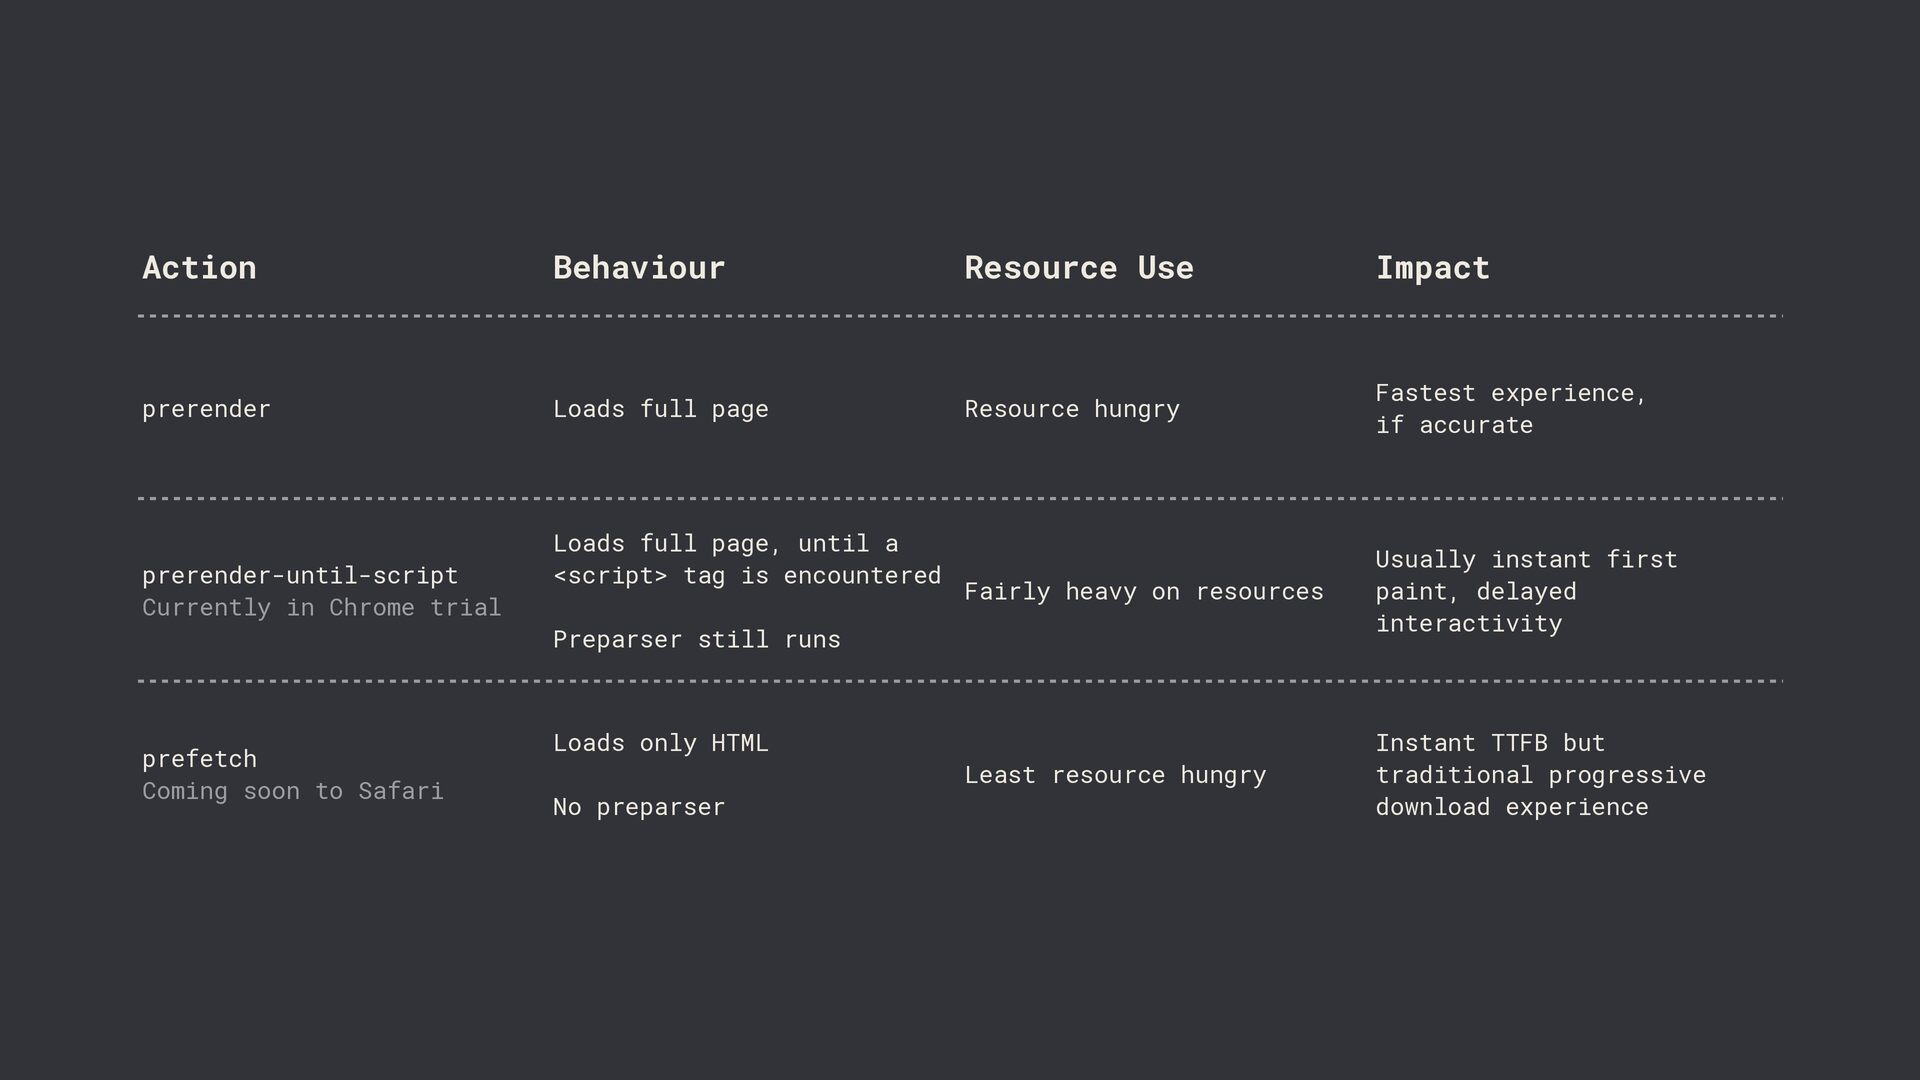The height and width of the screenshot is (1080, 1920).
Task: Select "Fastest experience, if accurate" text
Action: coord(1510,409)
